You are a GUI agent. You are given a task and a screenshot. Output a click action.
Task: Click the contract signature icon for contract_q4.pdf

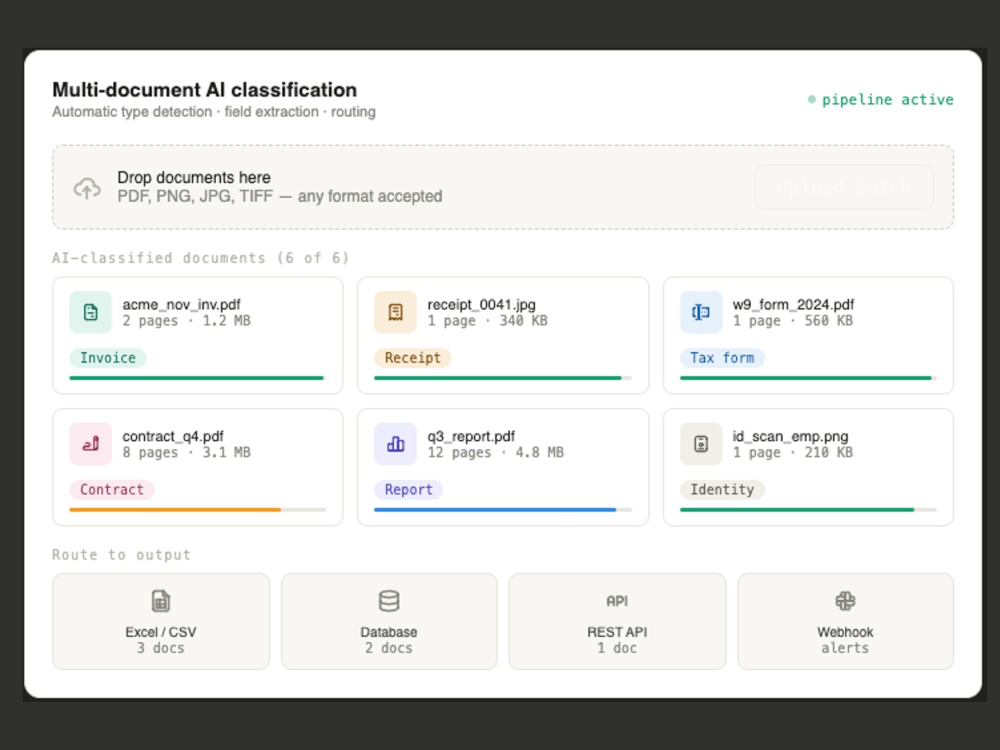91,444
